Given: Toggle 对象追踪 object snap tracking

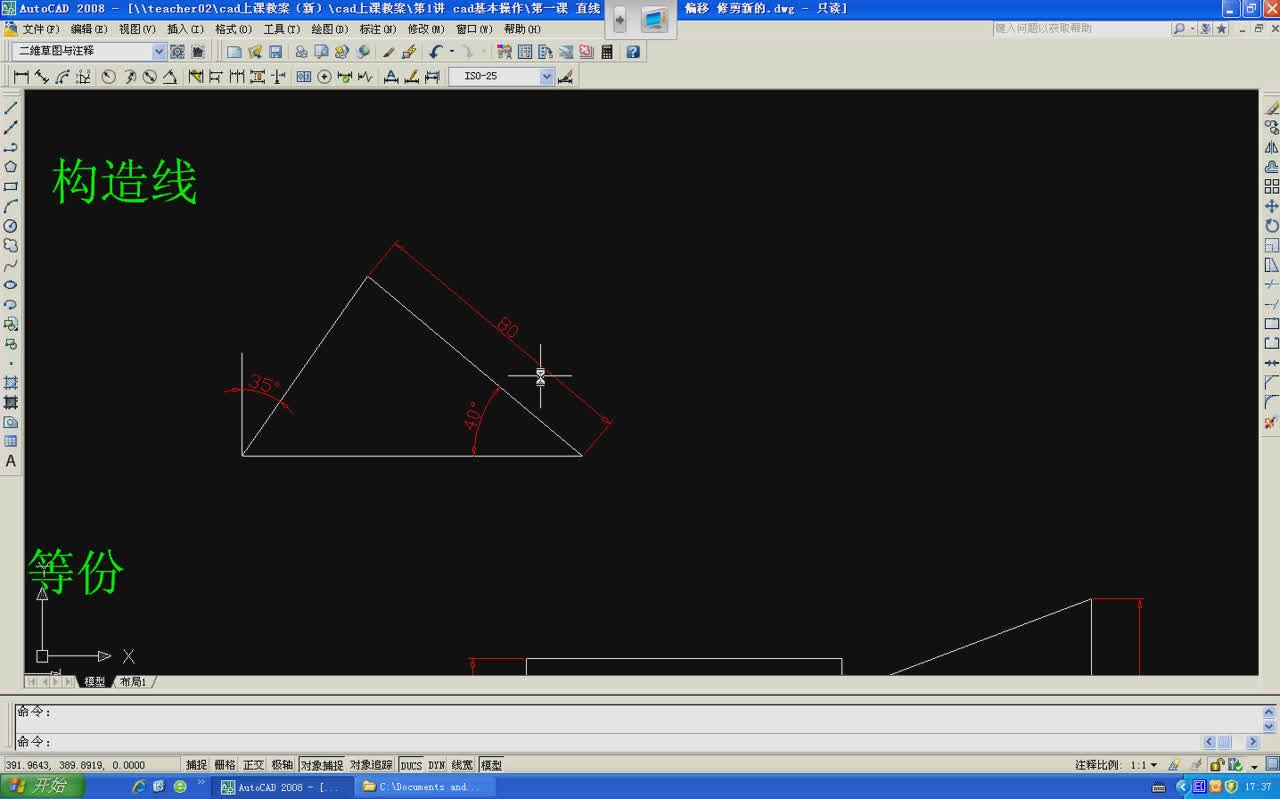Looking at the screenshot, I should pyautogui.click(x=371, y=765).
